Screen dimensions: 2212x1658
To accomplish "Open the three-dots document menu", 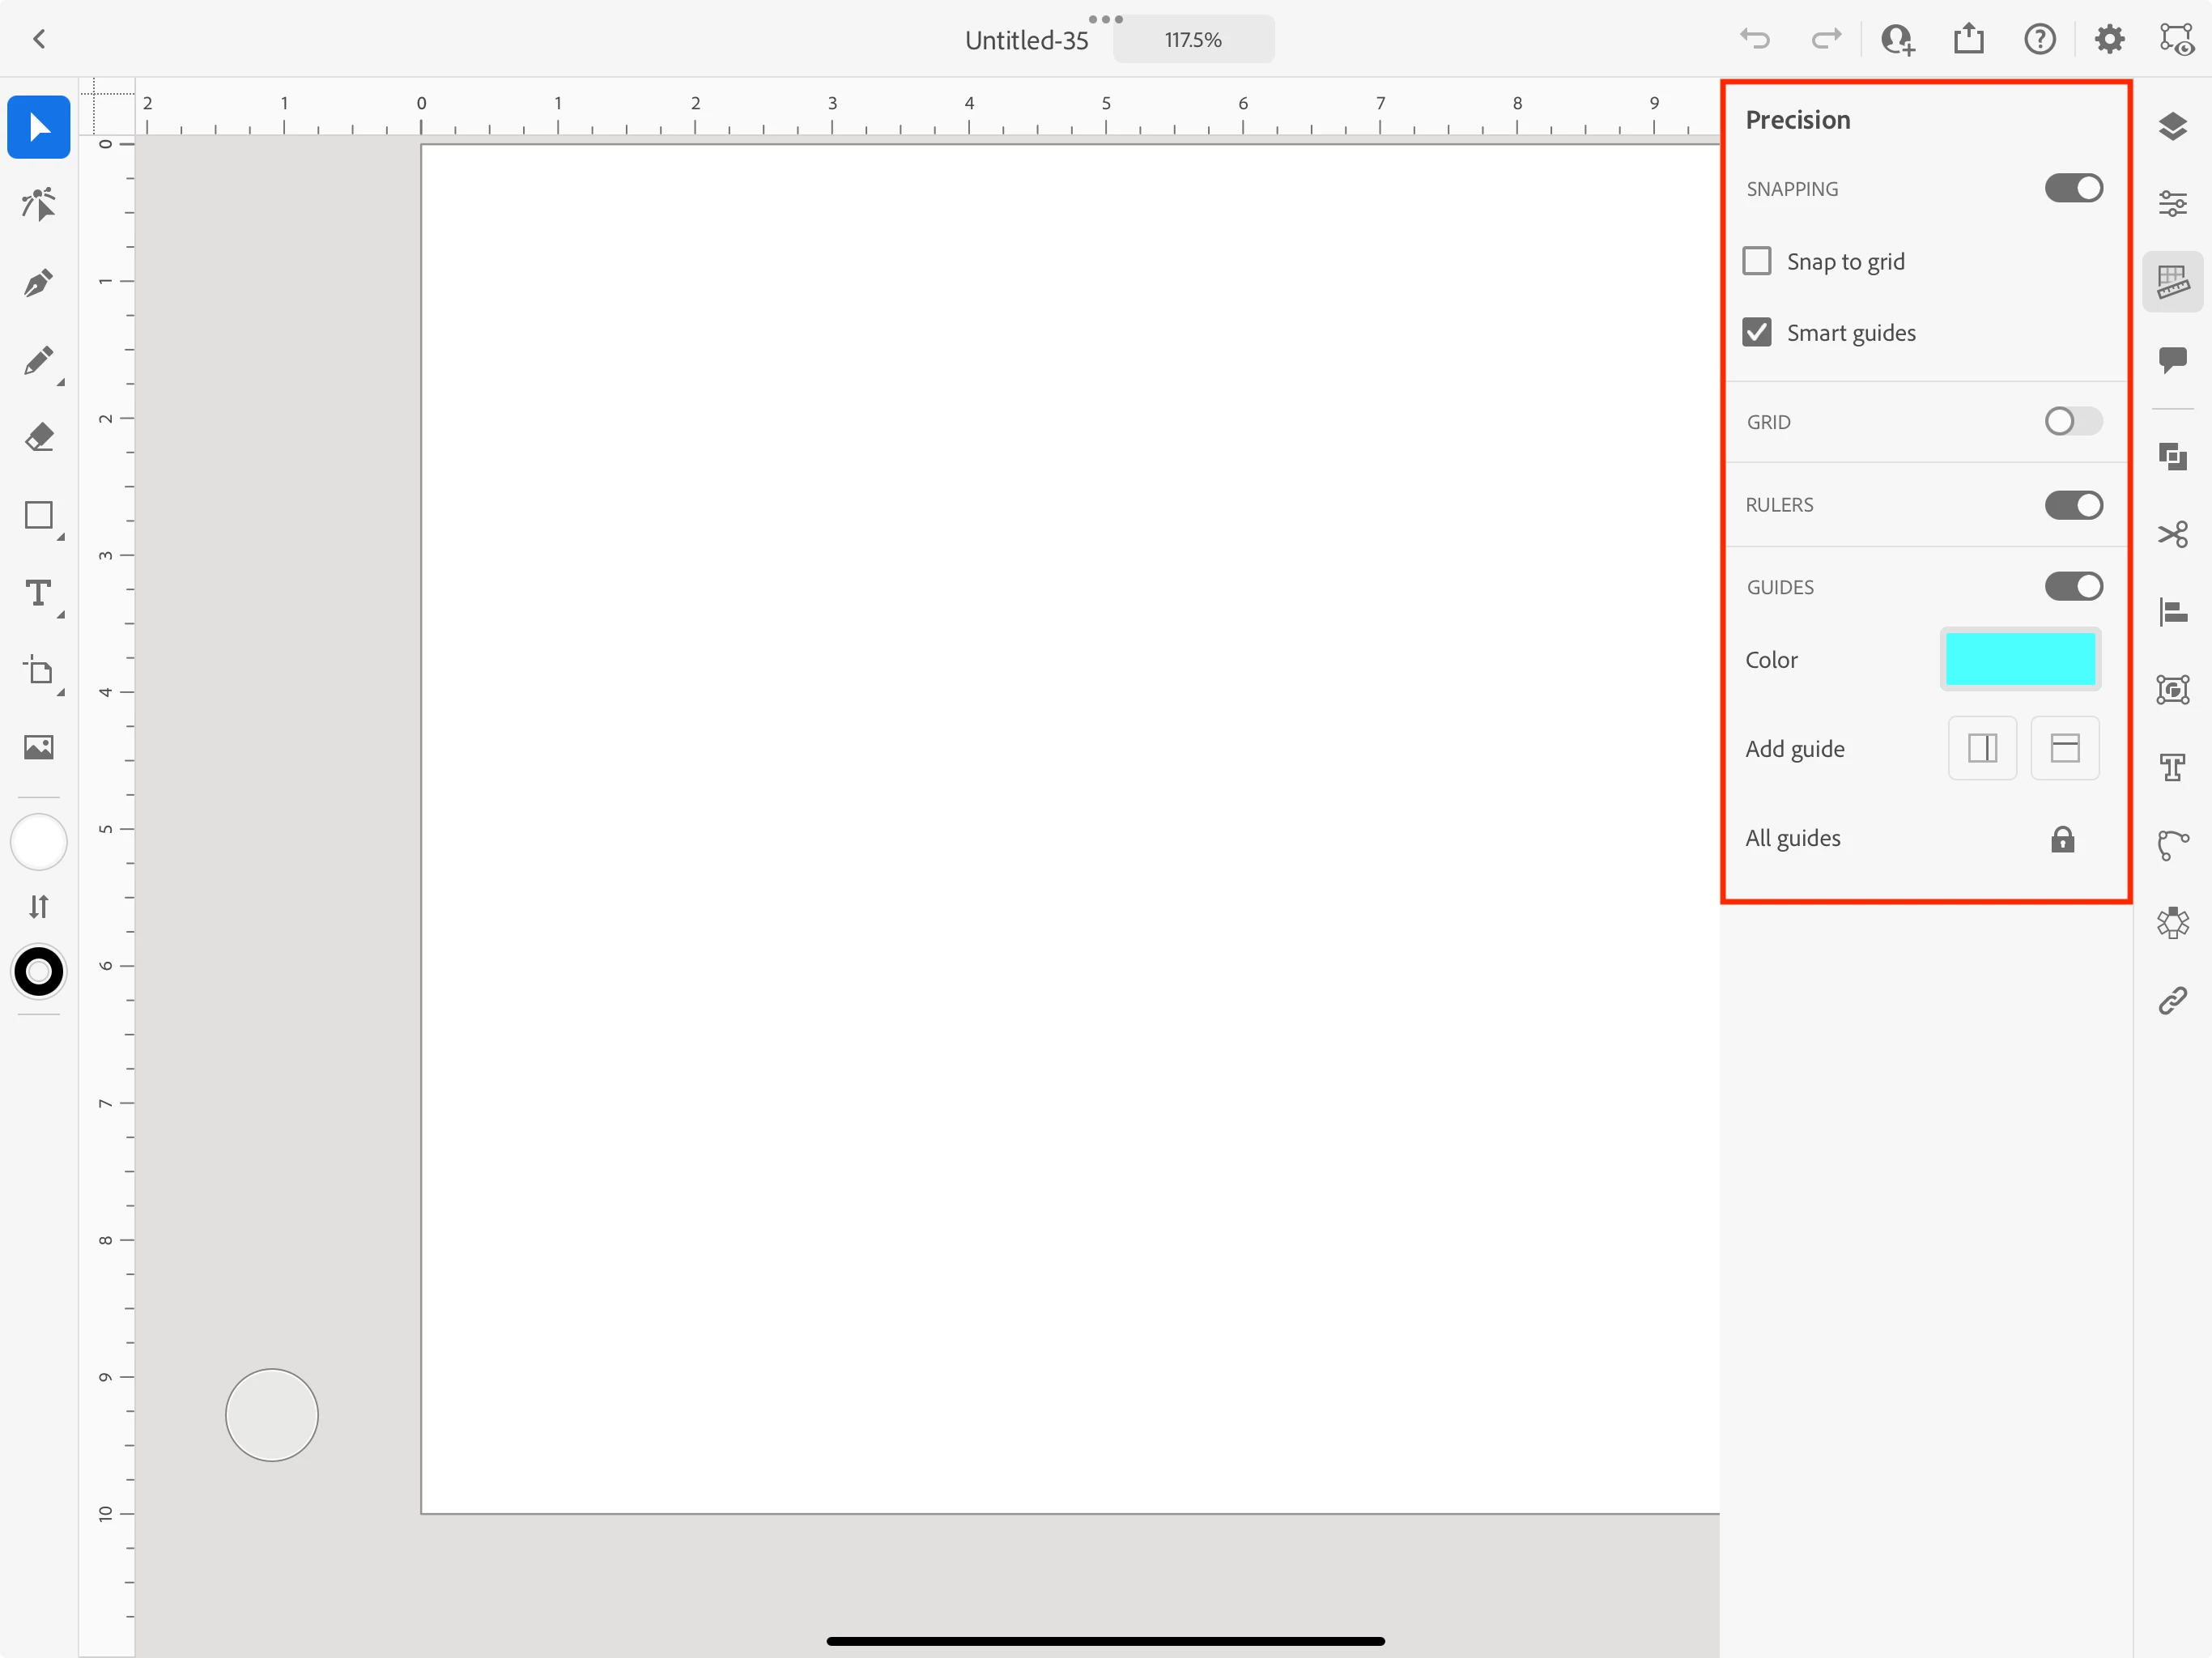I will pyautogui.click(x=1105, y=19).
